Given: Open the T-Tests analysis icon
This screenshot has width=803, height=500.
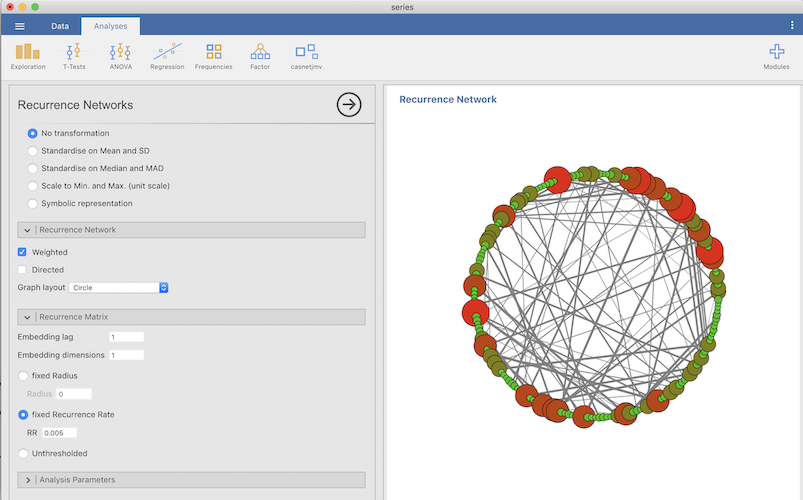Looking at the screenshot, I should coord(74,55).
